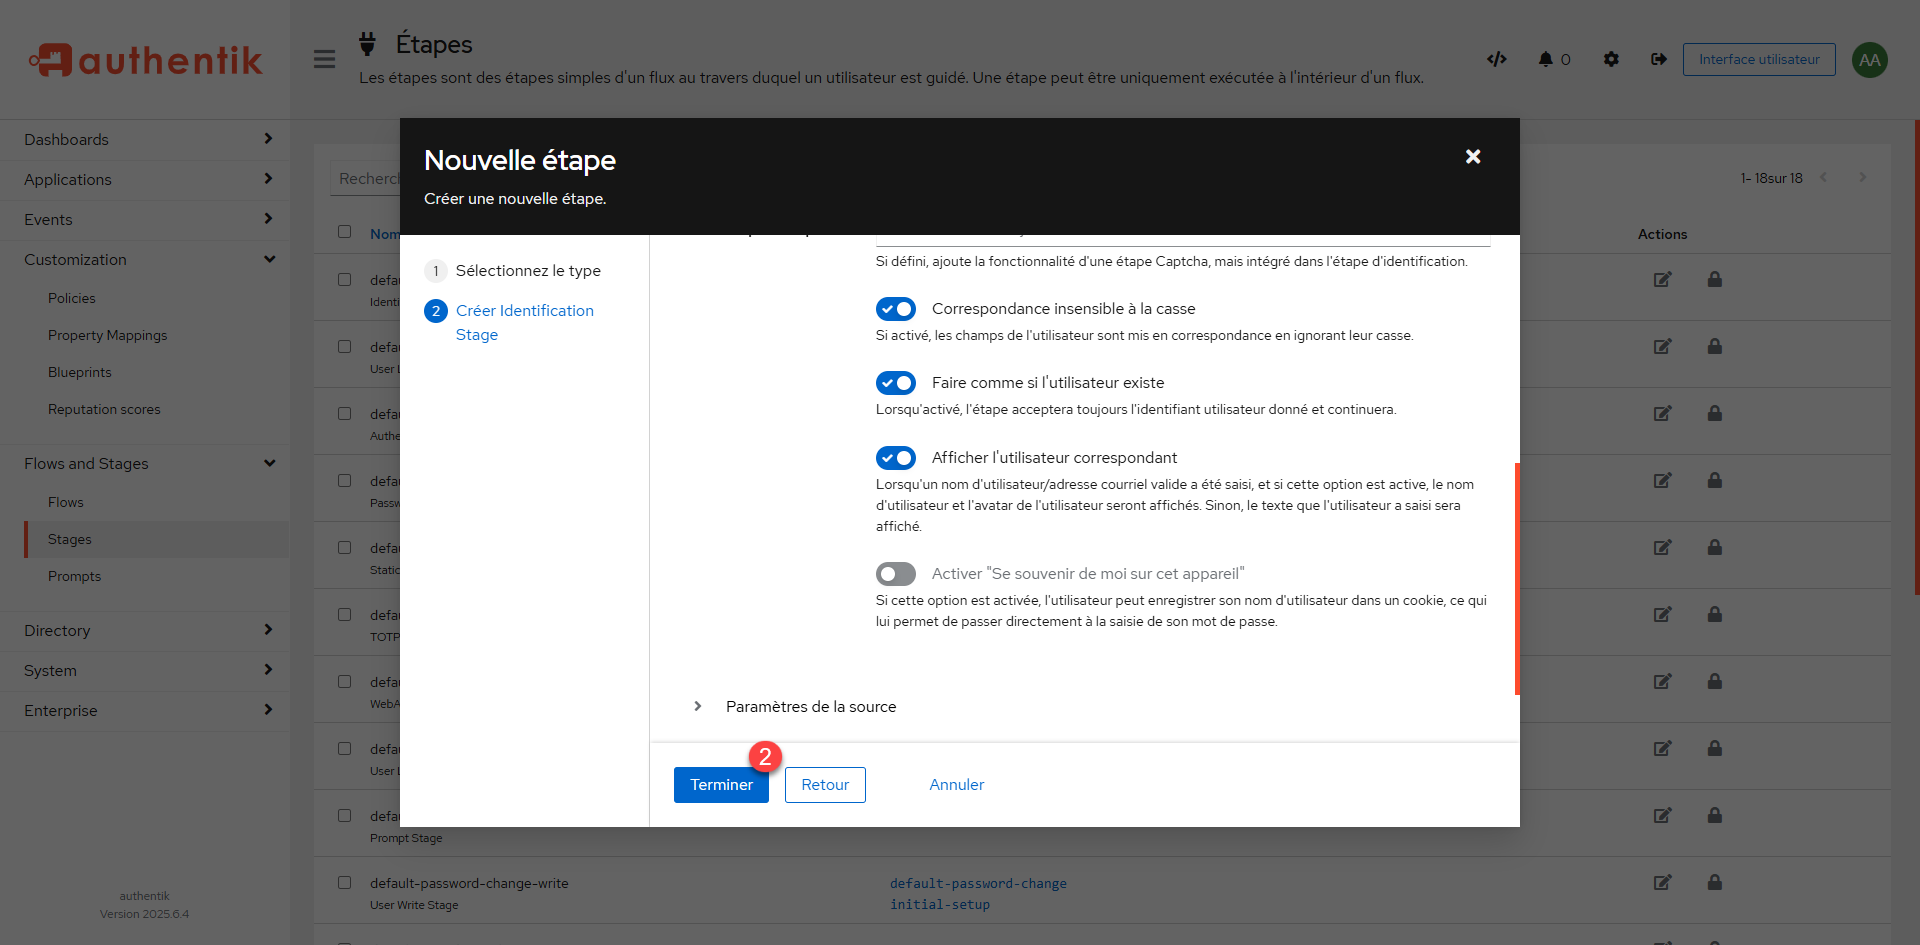Click the modal's vertical scrollbar
The height and width of the screenshot is (945, 1920).
click(1516, 578)
